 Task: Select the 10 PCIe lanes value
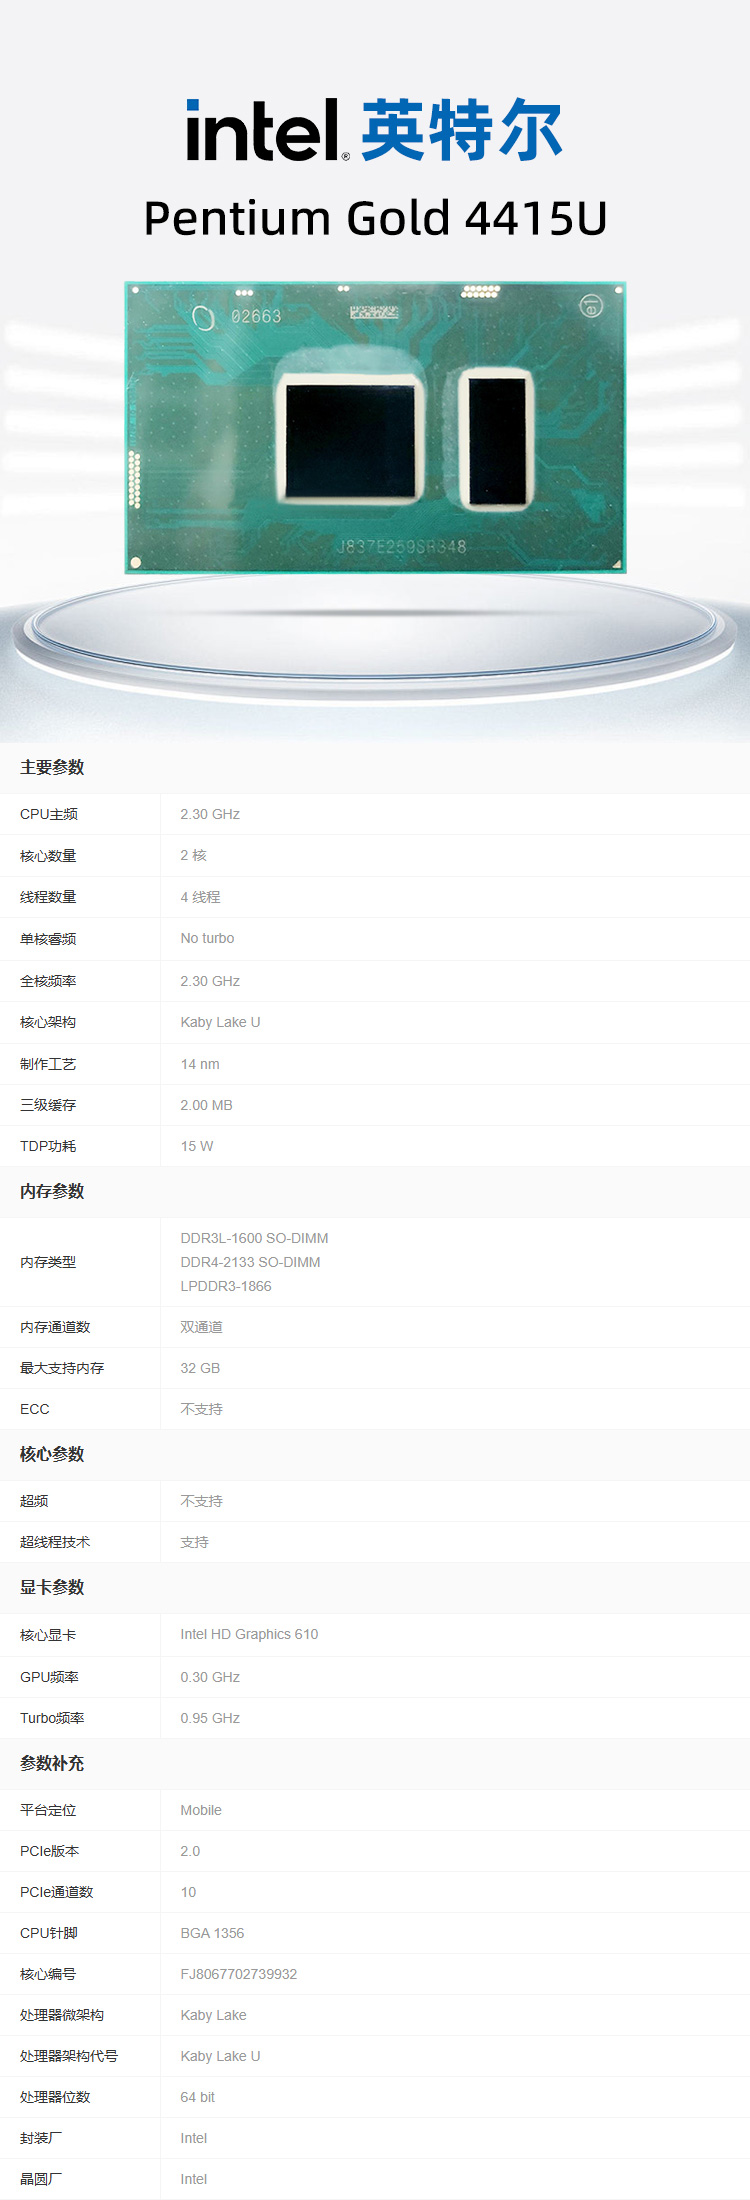[188, 1892]
